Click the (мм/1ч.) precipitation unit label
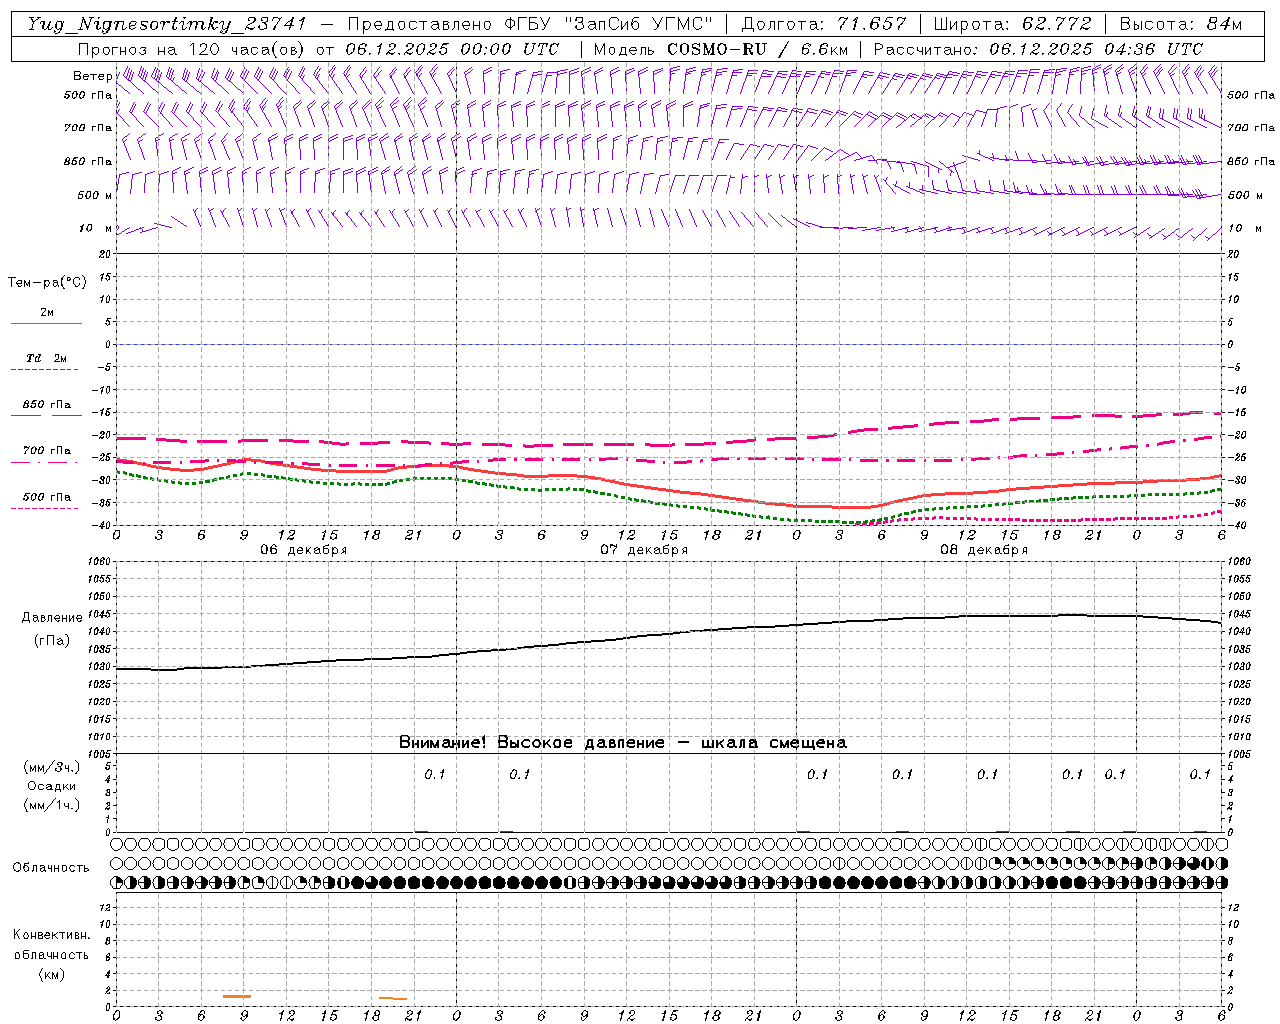This screenshot has width=1280, height=1024. [x=52, y=805]
